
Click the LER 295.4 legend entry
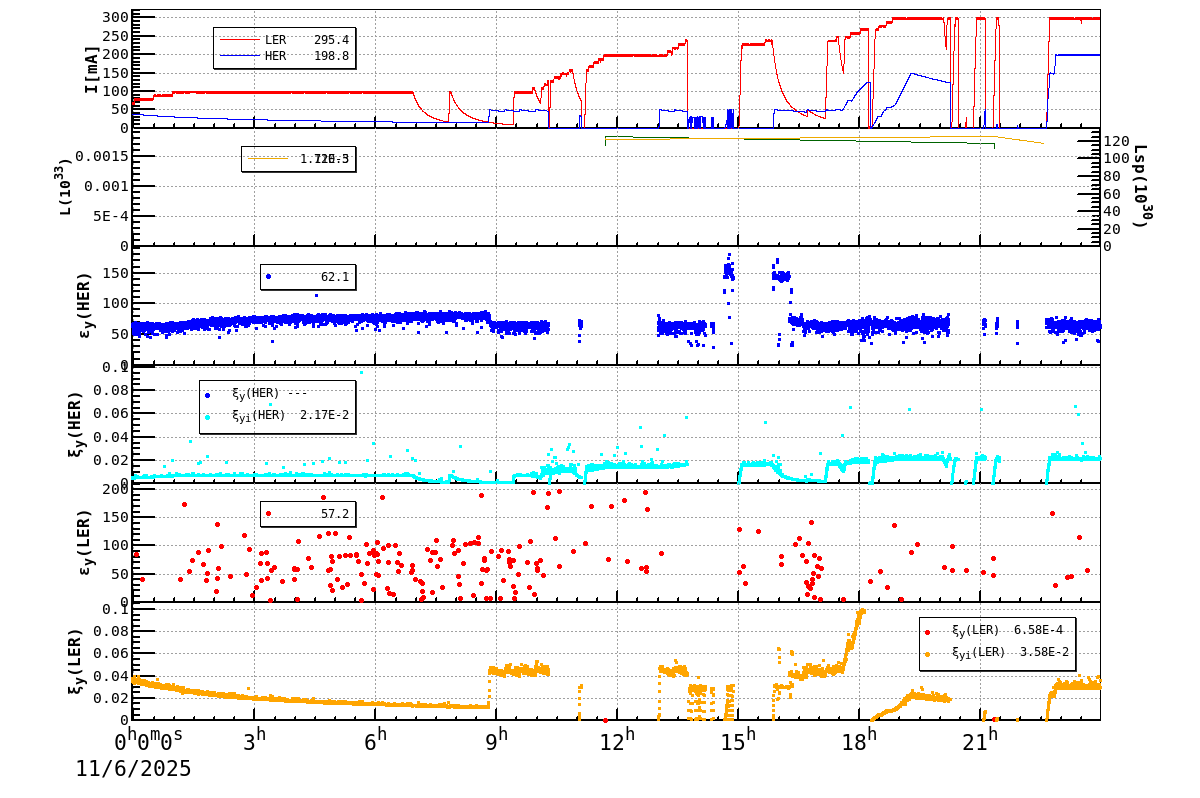coord(284,40)
